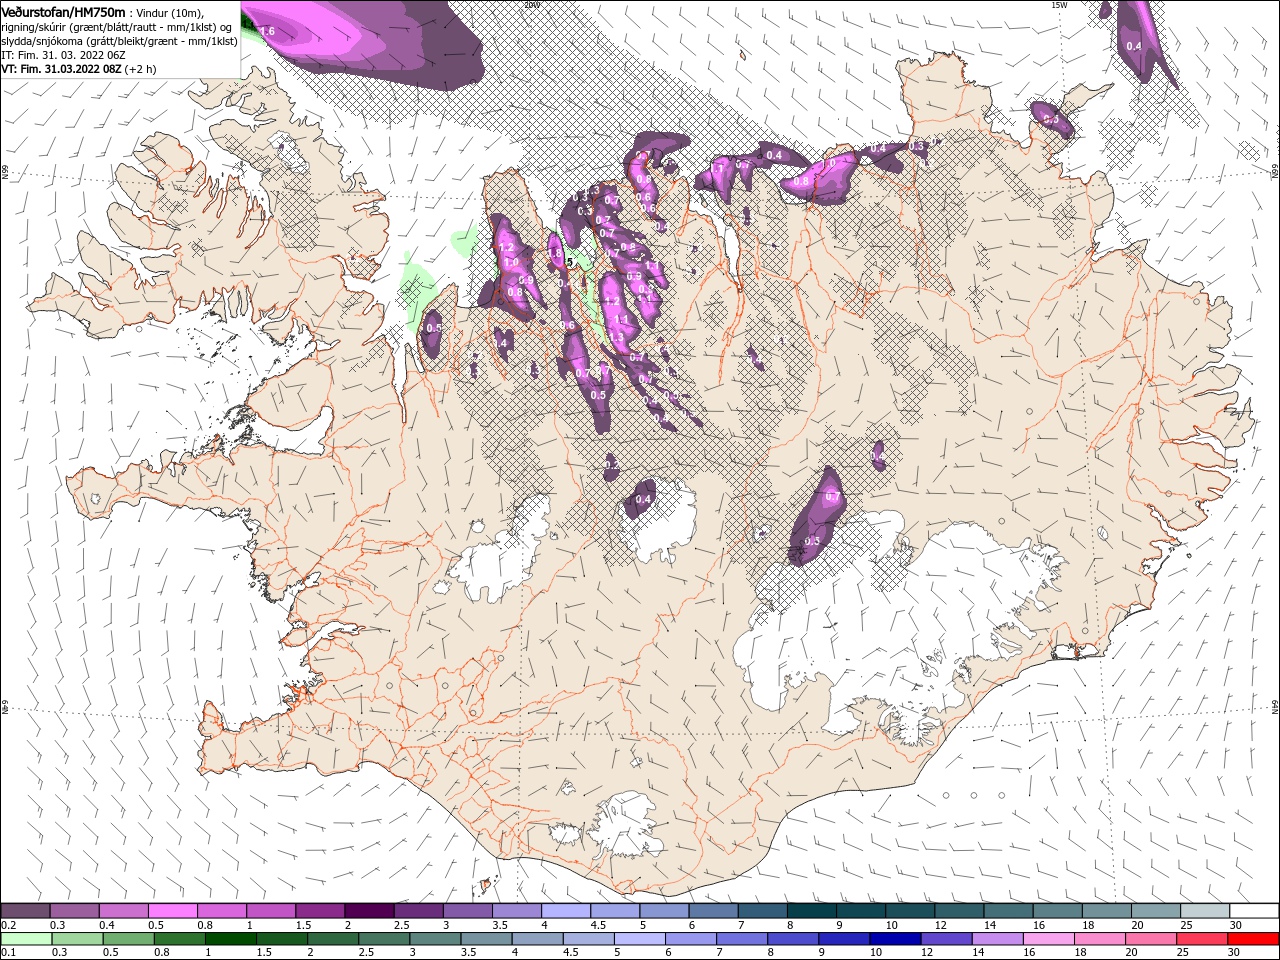Click the '1.6' value on the map beside the header box
Image resolution: width=1280 pixels, height=960 pixels.
(267, 32)
